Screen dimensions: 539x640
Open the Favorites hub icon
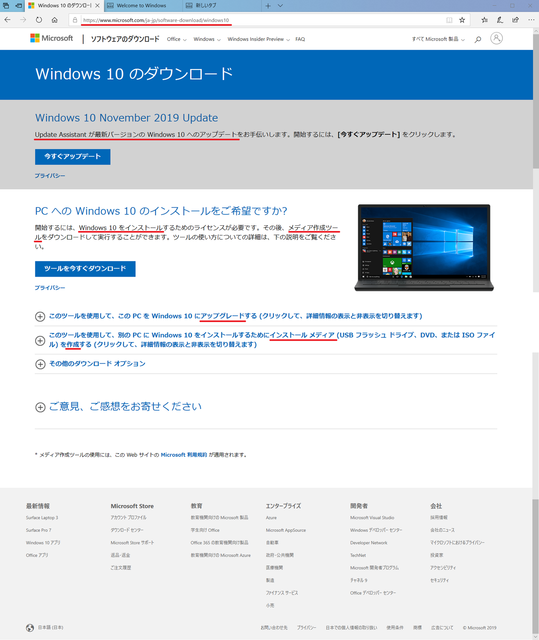point(484,20)
